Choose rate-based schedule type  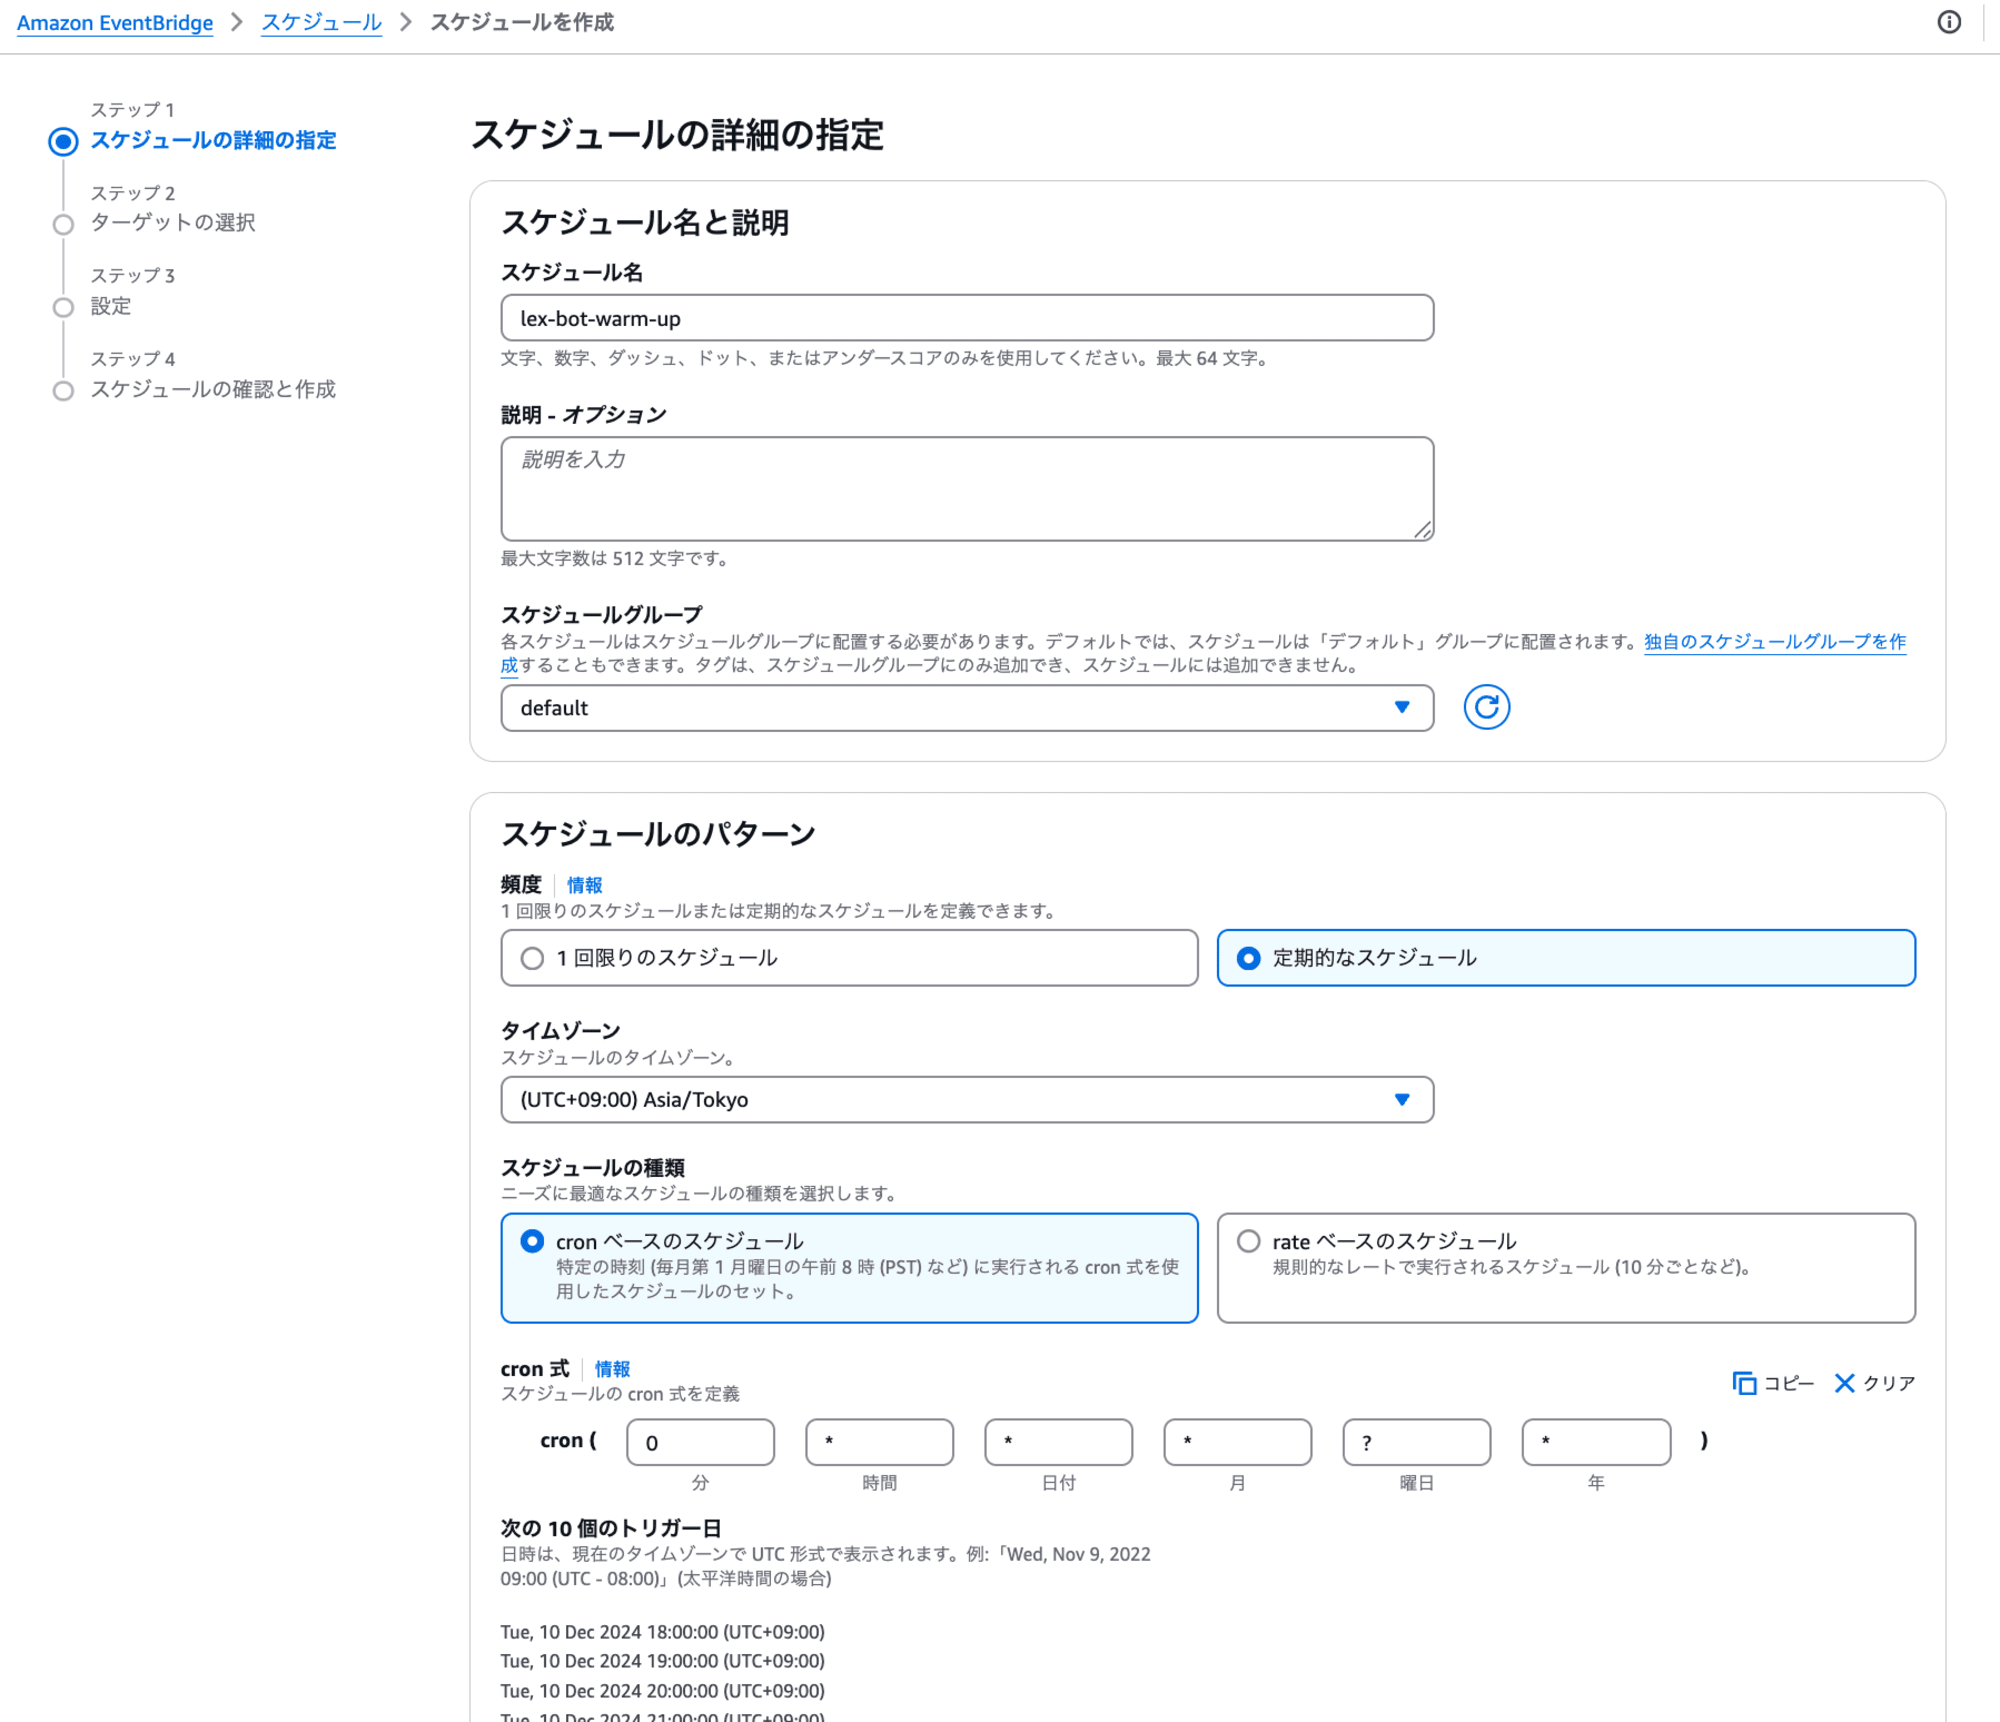click(x=1566, y=1267)
